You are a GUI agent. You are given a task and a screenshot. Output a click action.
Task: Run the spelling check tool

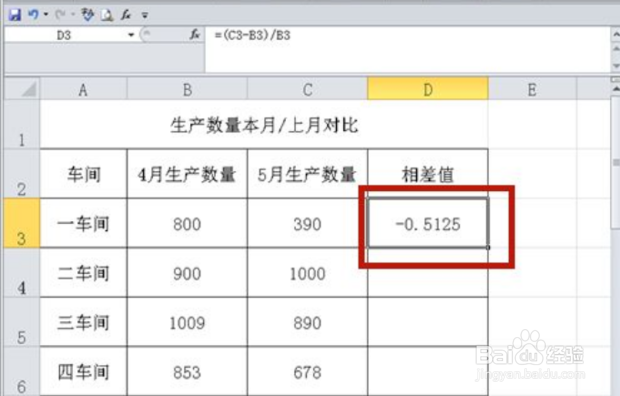pyautogui.click(x=87, y=15)
